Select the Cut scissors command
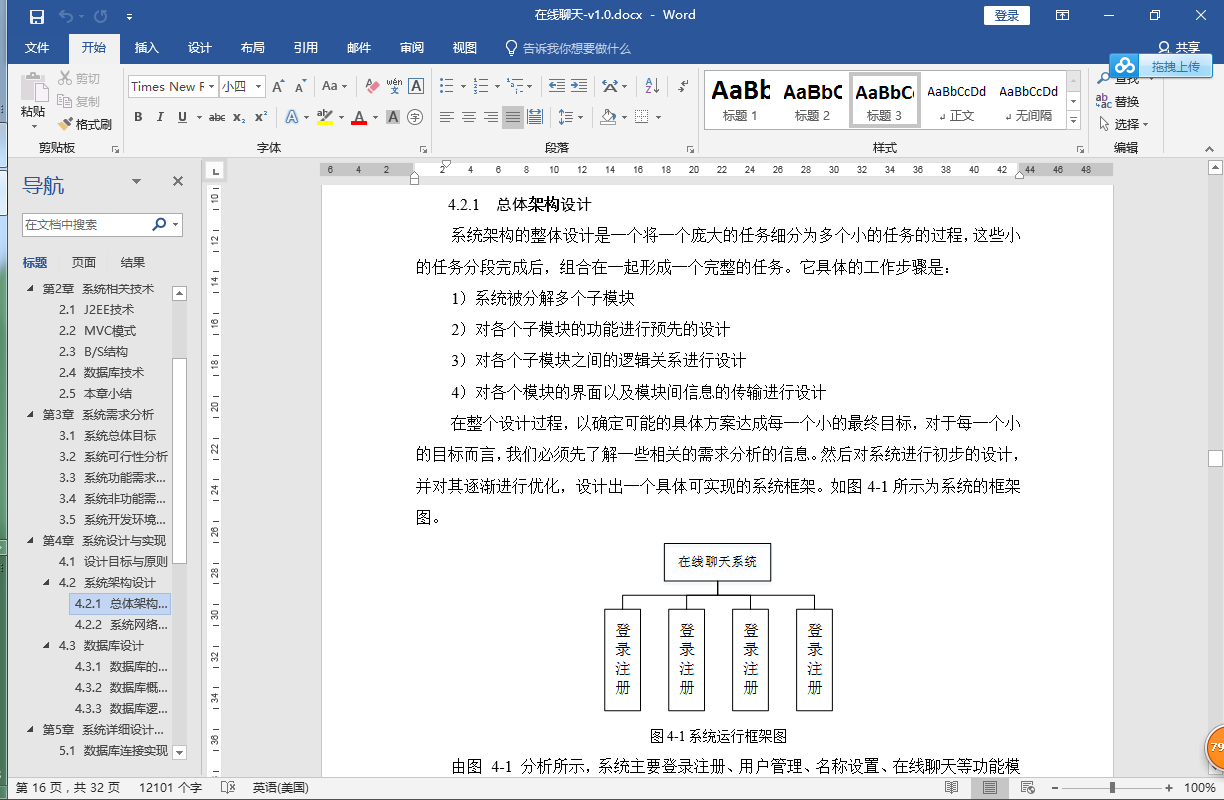The image size is (1224, 800). coord(79,79)
